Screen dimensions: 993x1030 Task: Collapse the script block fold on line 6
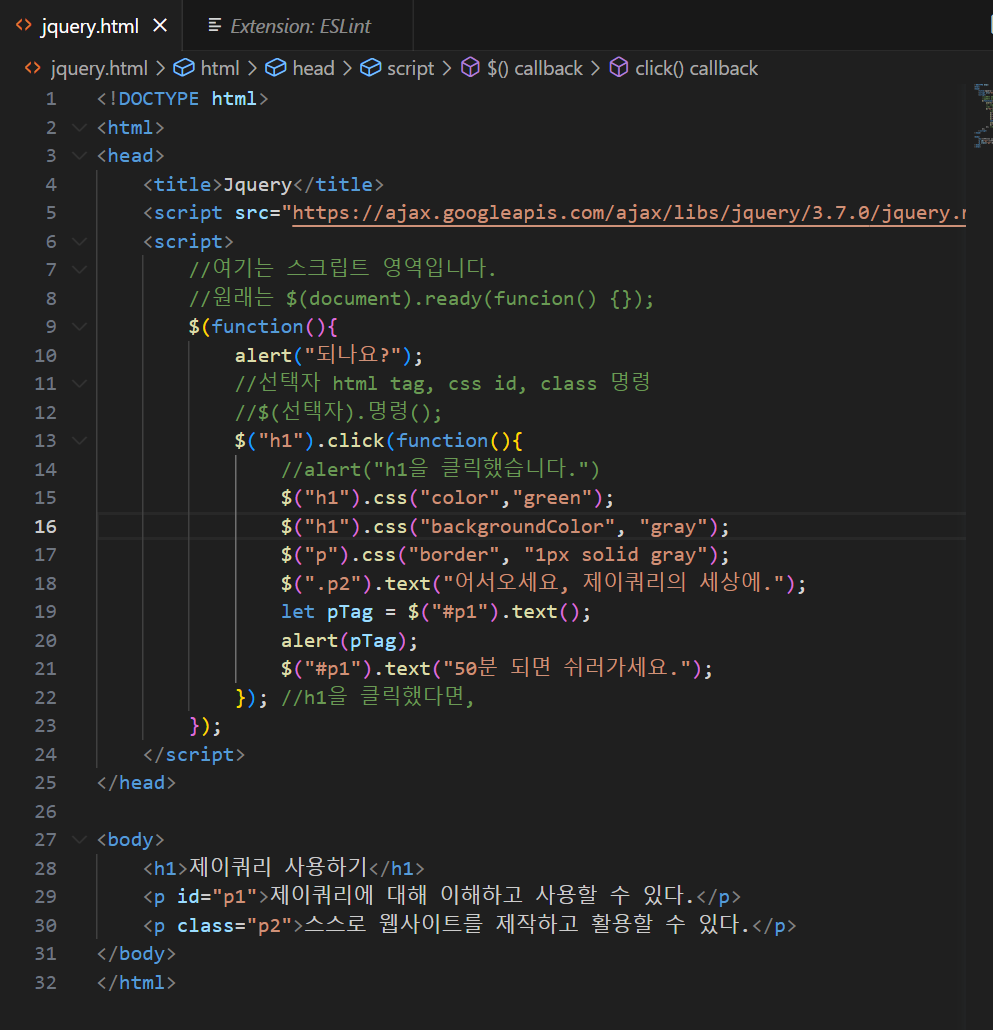(x=79, y=242)
